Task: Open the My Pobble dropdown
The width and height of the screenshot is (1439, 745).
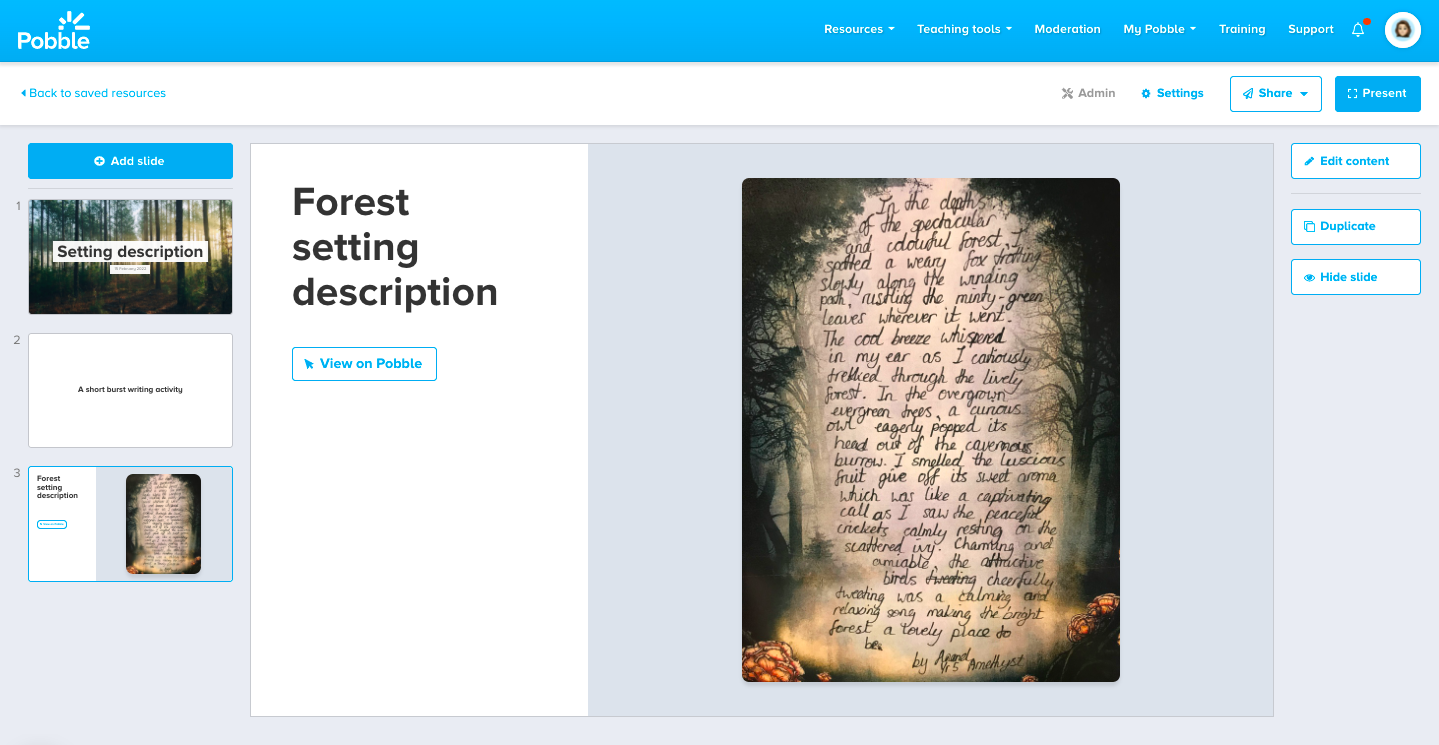Action: coord(1159,29)
